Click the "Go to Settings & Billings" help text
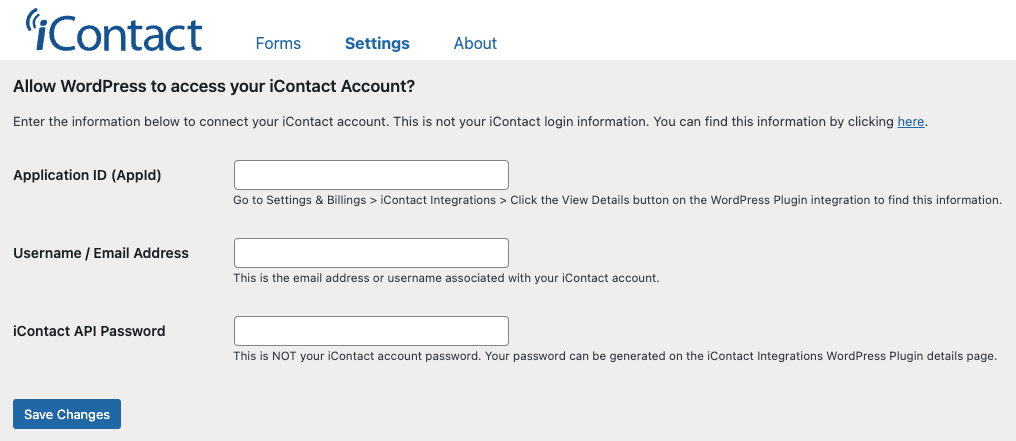1016x441 pixels. (618, 200)
